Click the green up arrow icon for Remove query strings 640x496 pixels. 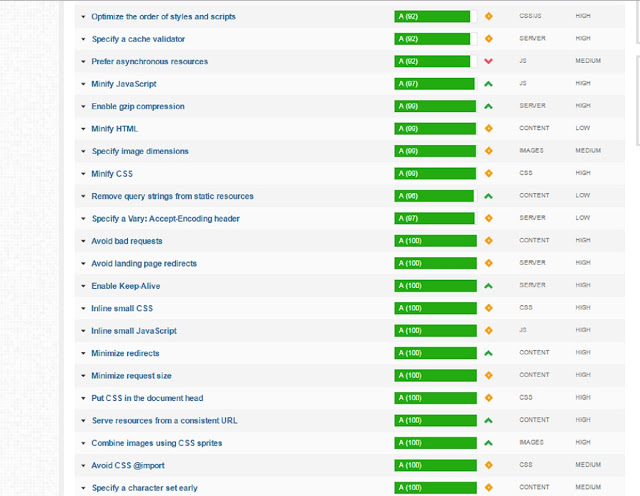coord(488,196)
